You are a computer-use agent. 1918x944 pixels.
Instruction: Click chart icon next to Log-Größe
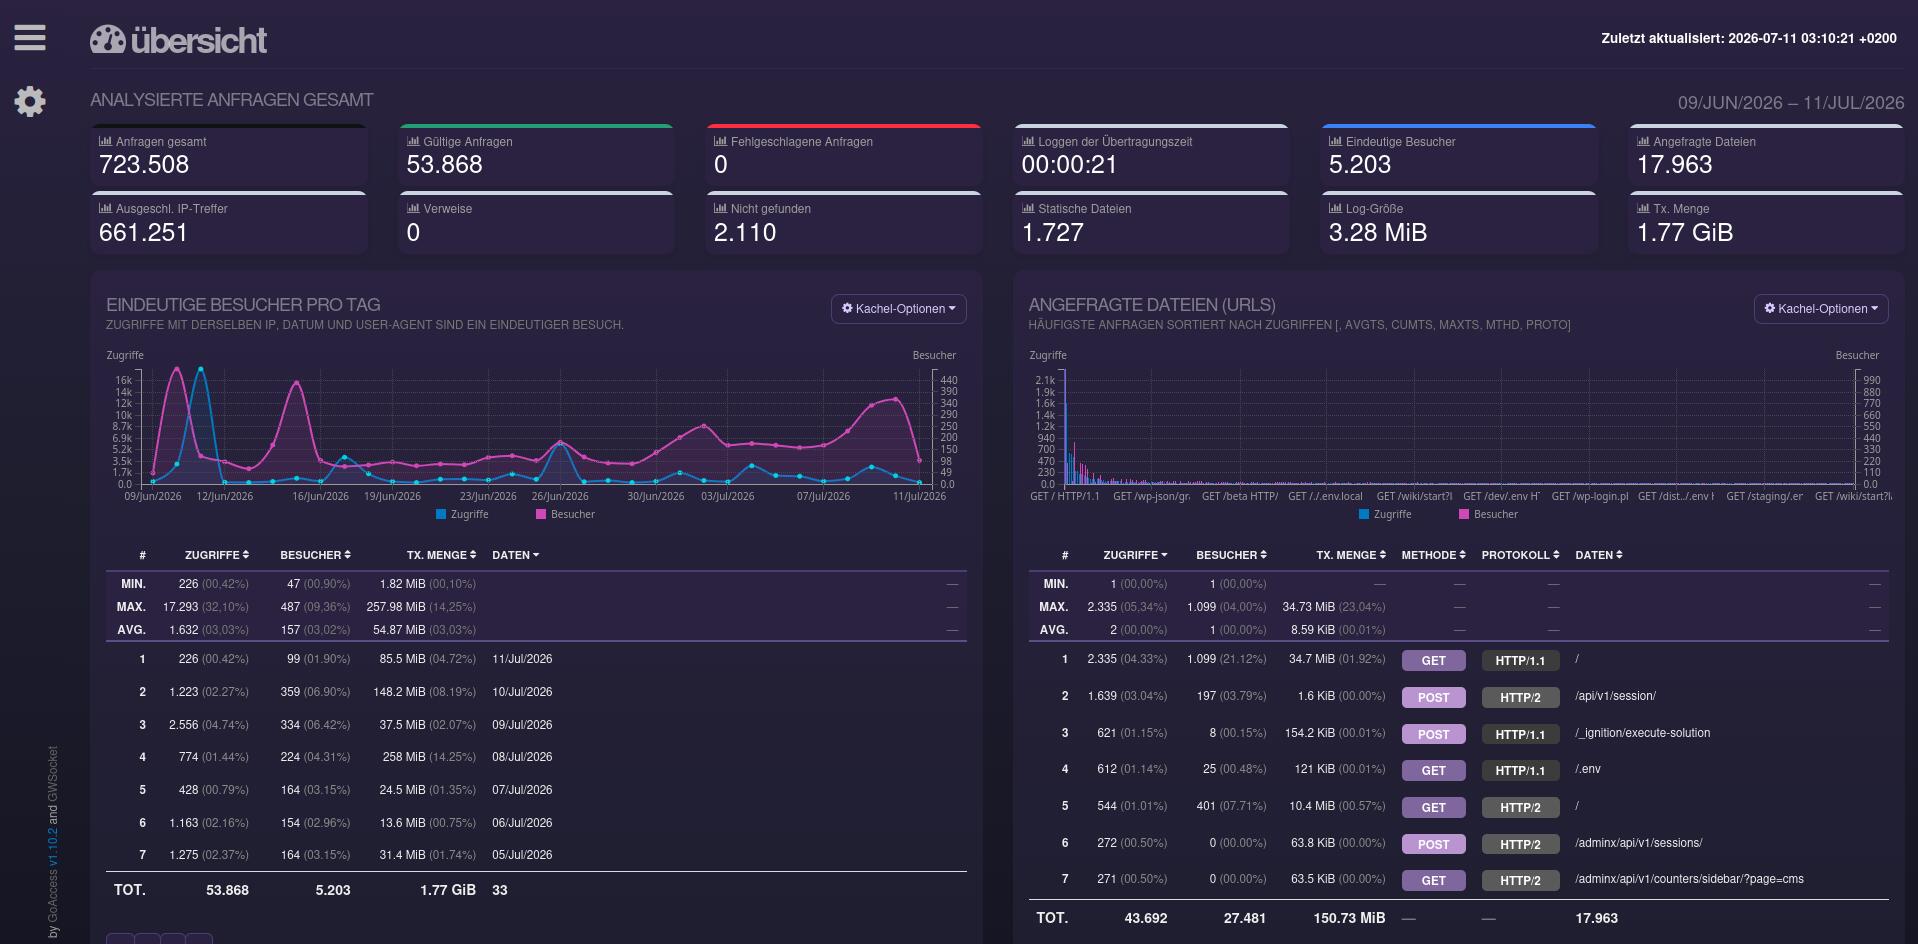pyautogui.click(x=1335, y=208)
